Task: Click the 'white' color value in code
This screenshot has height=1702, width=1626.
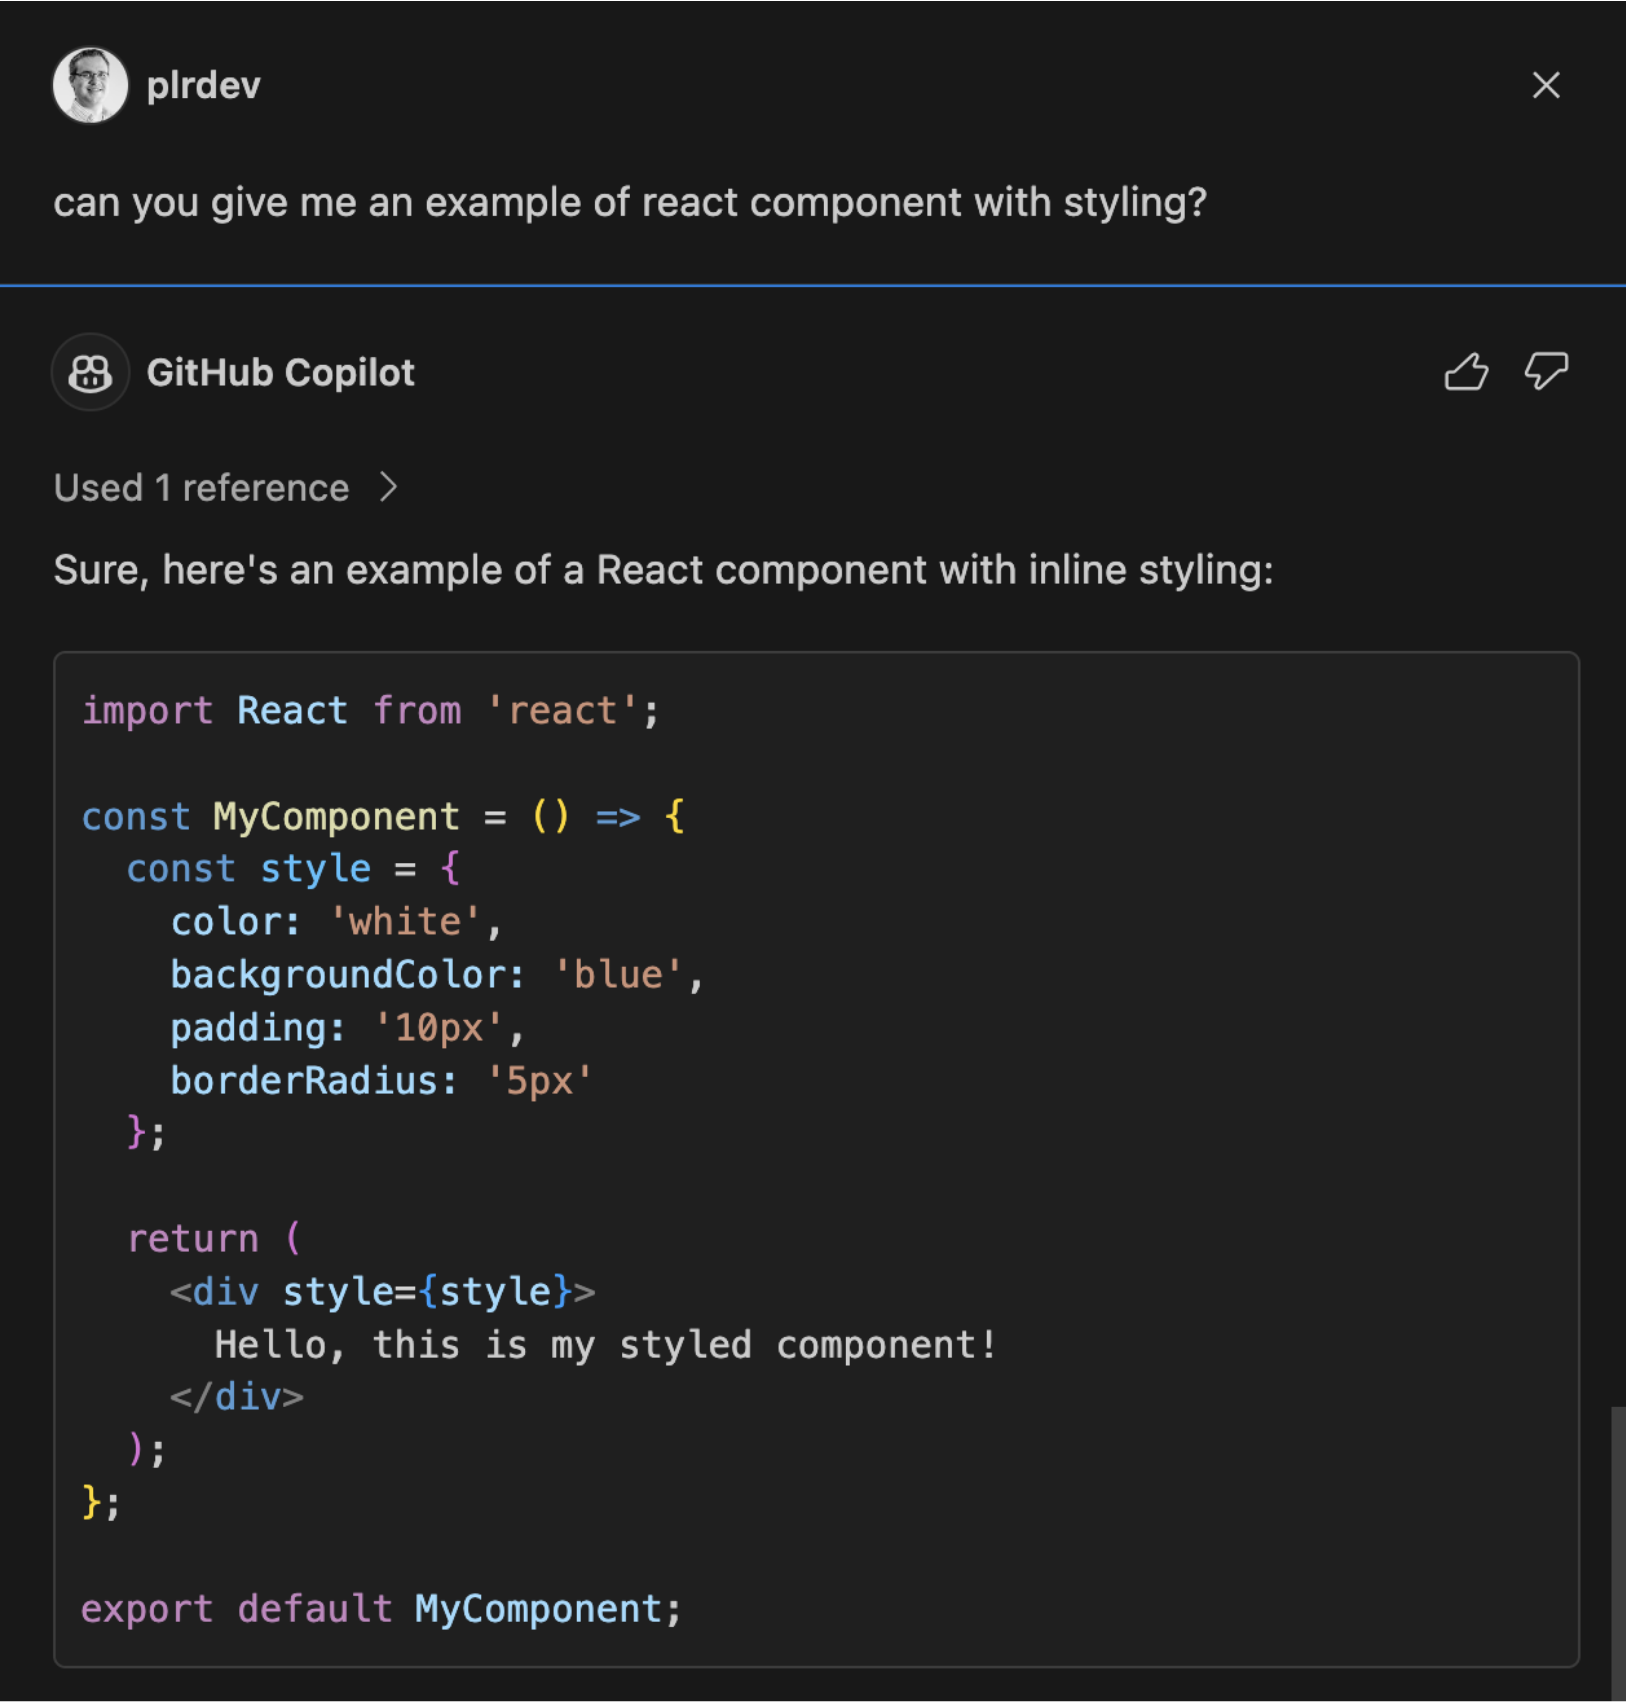Action: coord(405,922)
